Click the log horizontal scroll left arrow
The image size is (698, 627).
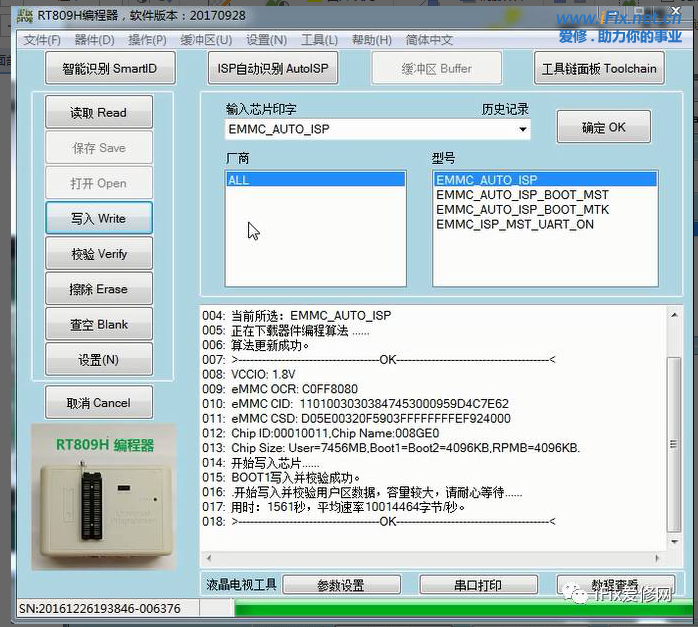[x=208, y=558]
